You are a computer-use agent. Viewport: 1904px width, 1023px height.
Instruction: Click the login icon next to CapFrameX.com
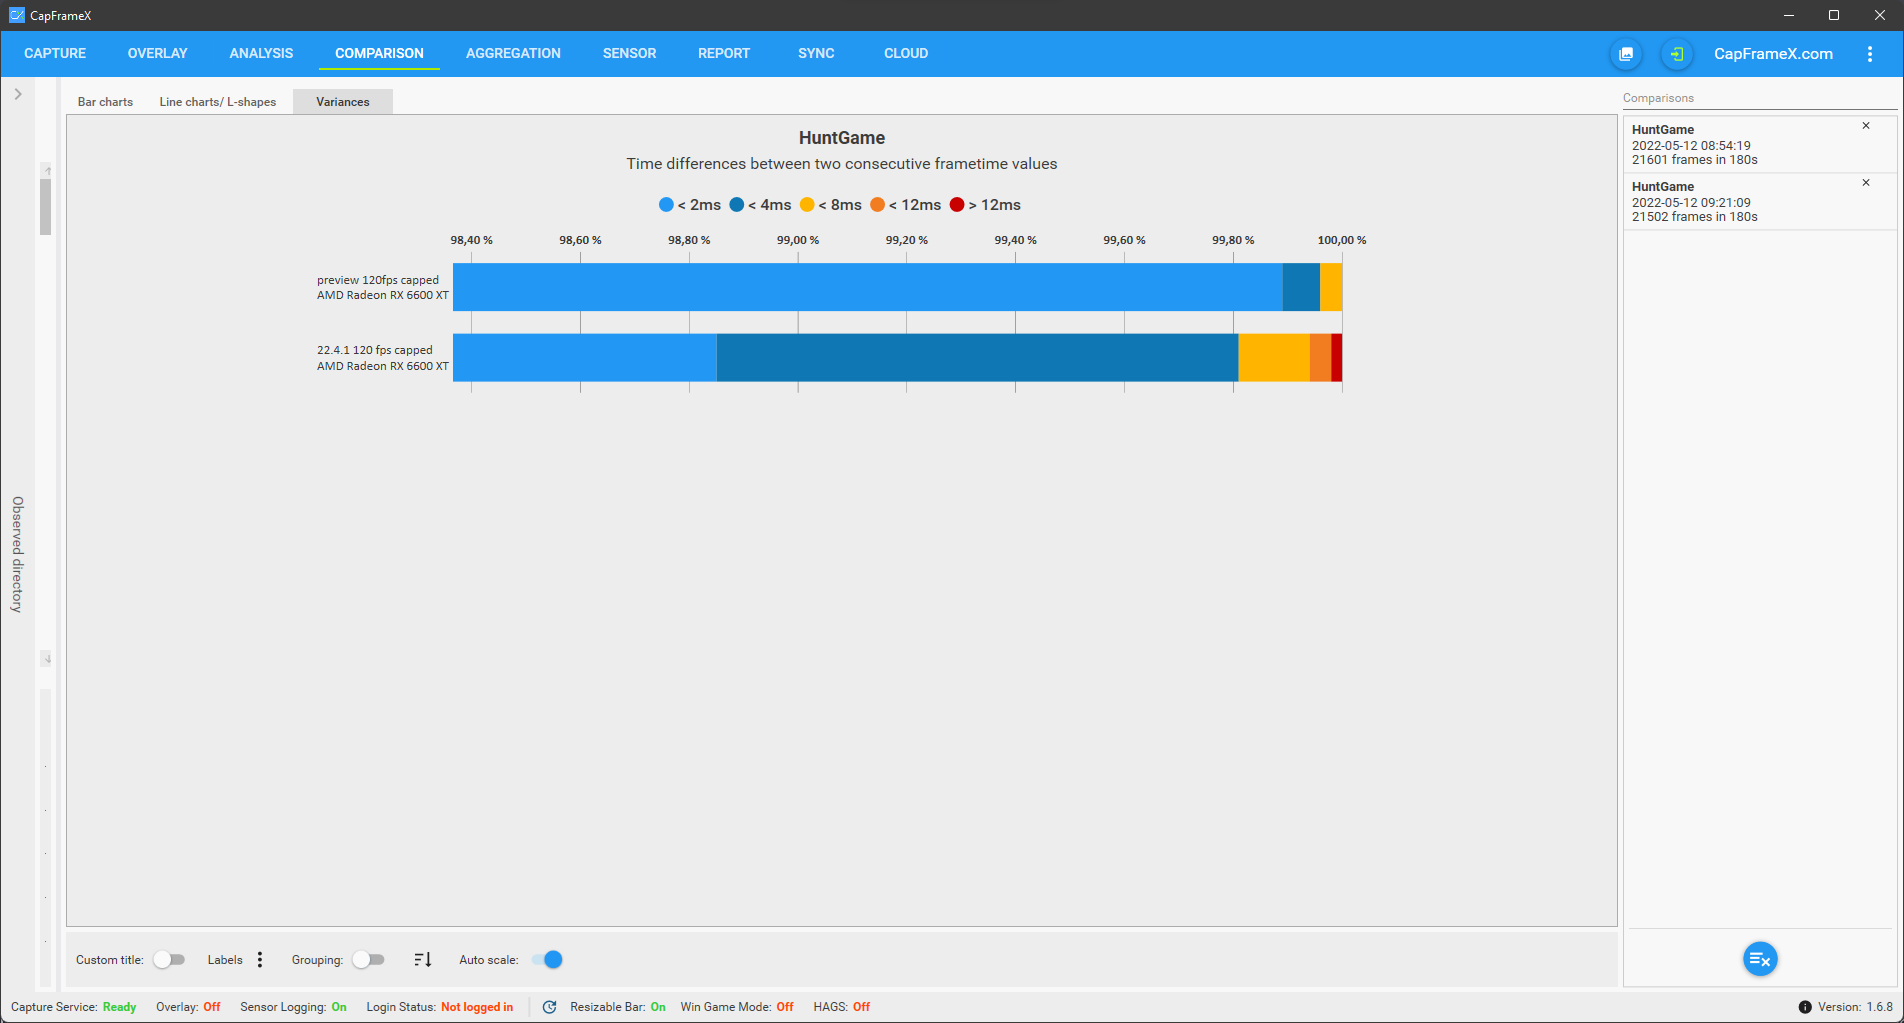pos(1677,54)
